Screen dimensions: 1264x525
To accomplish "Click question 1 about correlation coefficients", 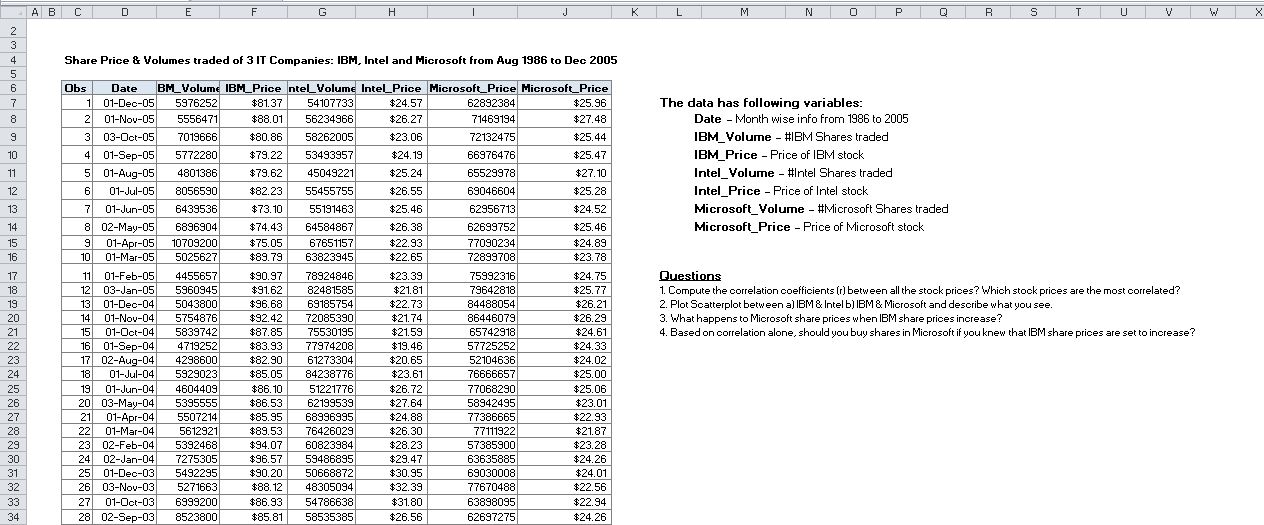I will coord(920,290).
